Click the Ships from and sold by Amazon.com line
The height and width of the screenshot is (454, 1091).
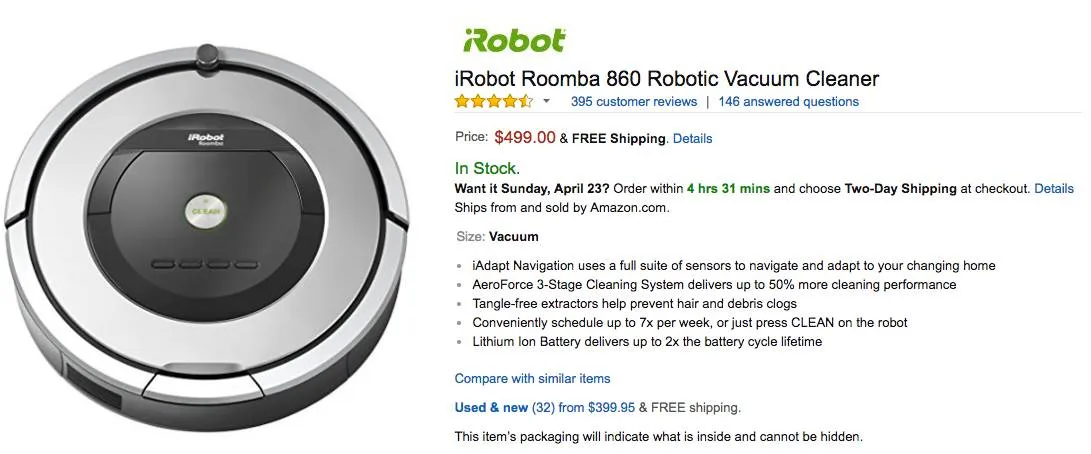pyautogui.click(x=561, y=208)
